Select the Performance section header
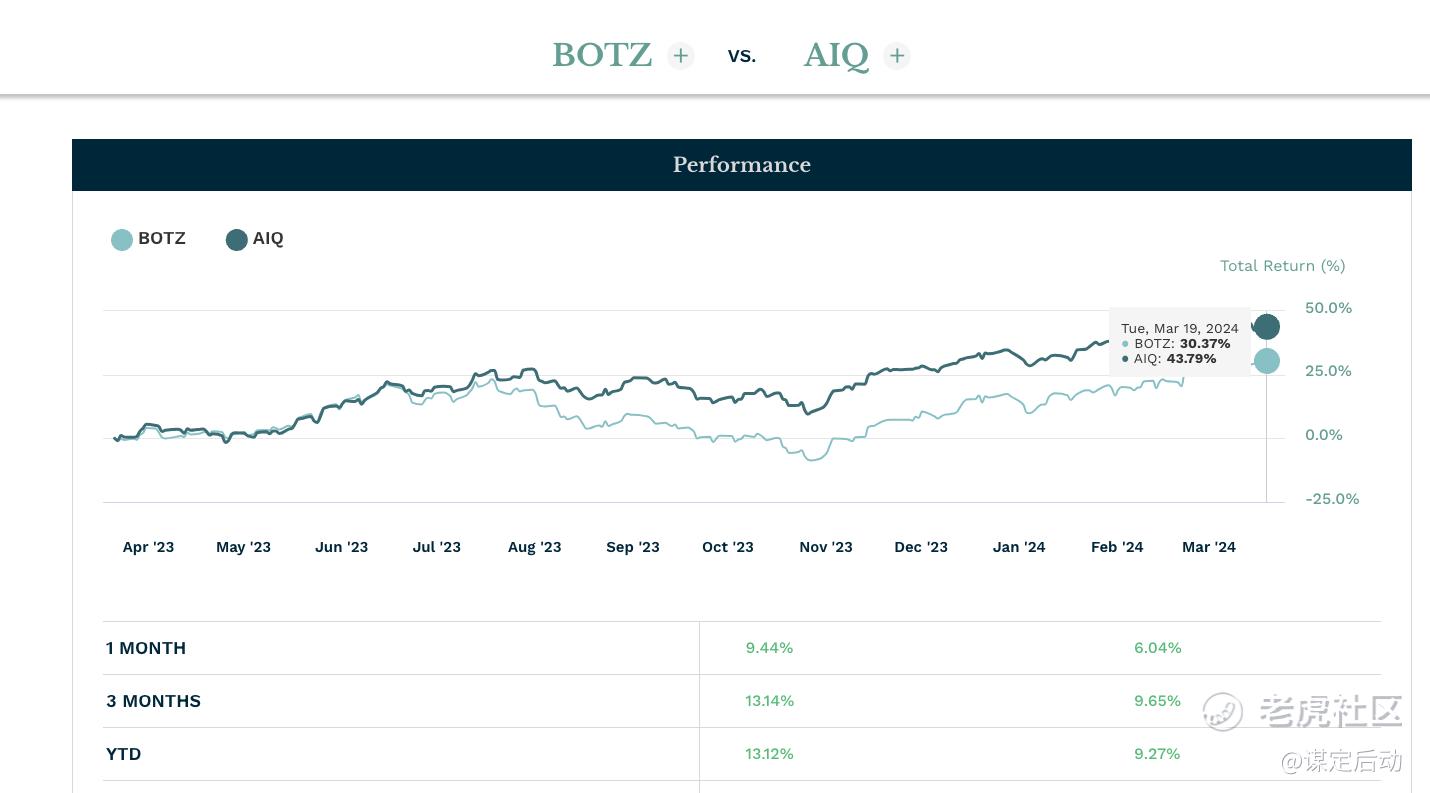1430x793 pixels. (741, 165)
